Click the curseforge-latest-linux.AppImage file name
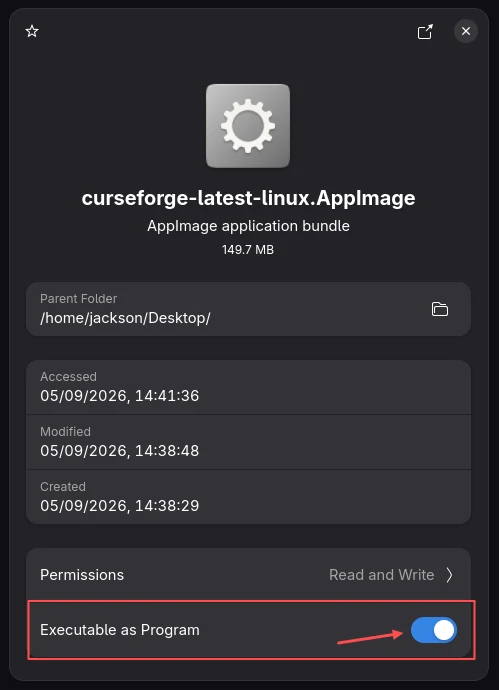 tap(249, 198)
